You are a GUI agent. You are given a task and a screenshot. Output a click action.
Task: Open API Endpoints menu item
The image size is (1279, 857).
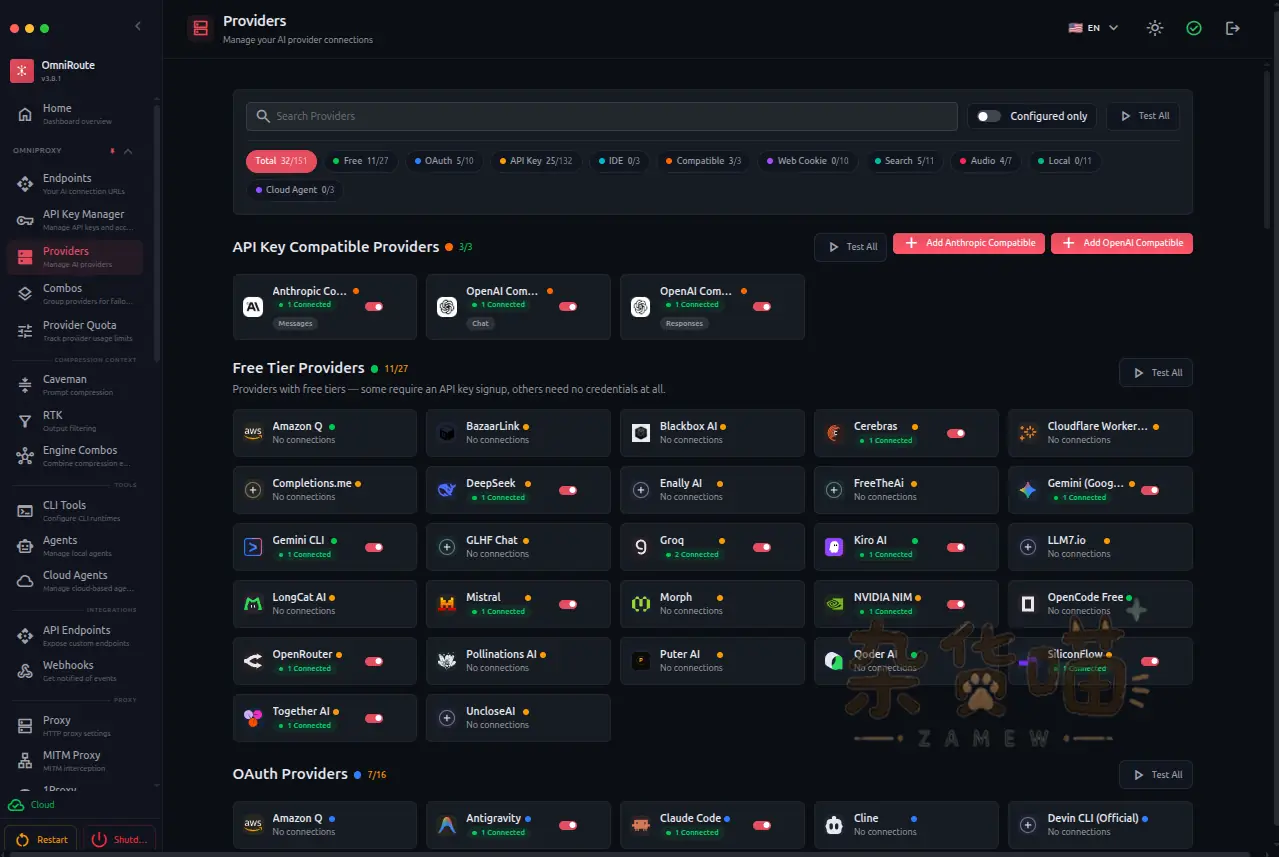click(76, 636)
